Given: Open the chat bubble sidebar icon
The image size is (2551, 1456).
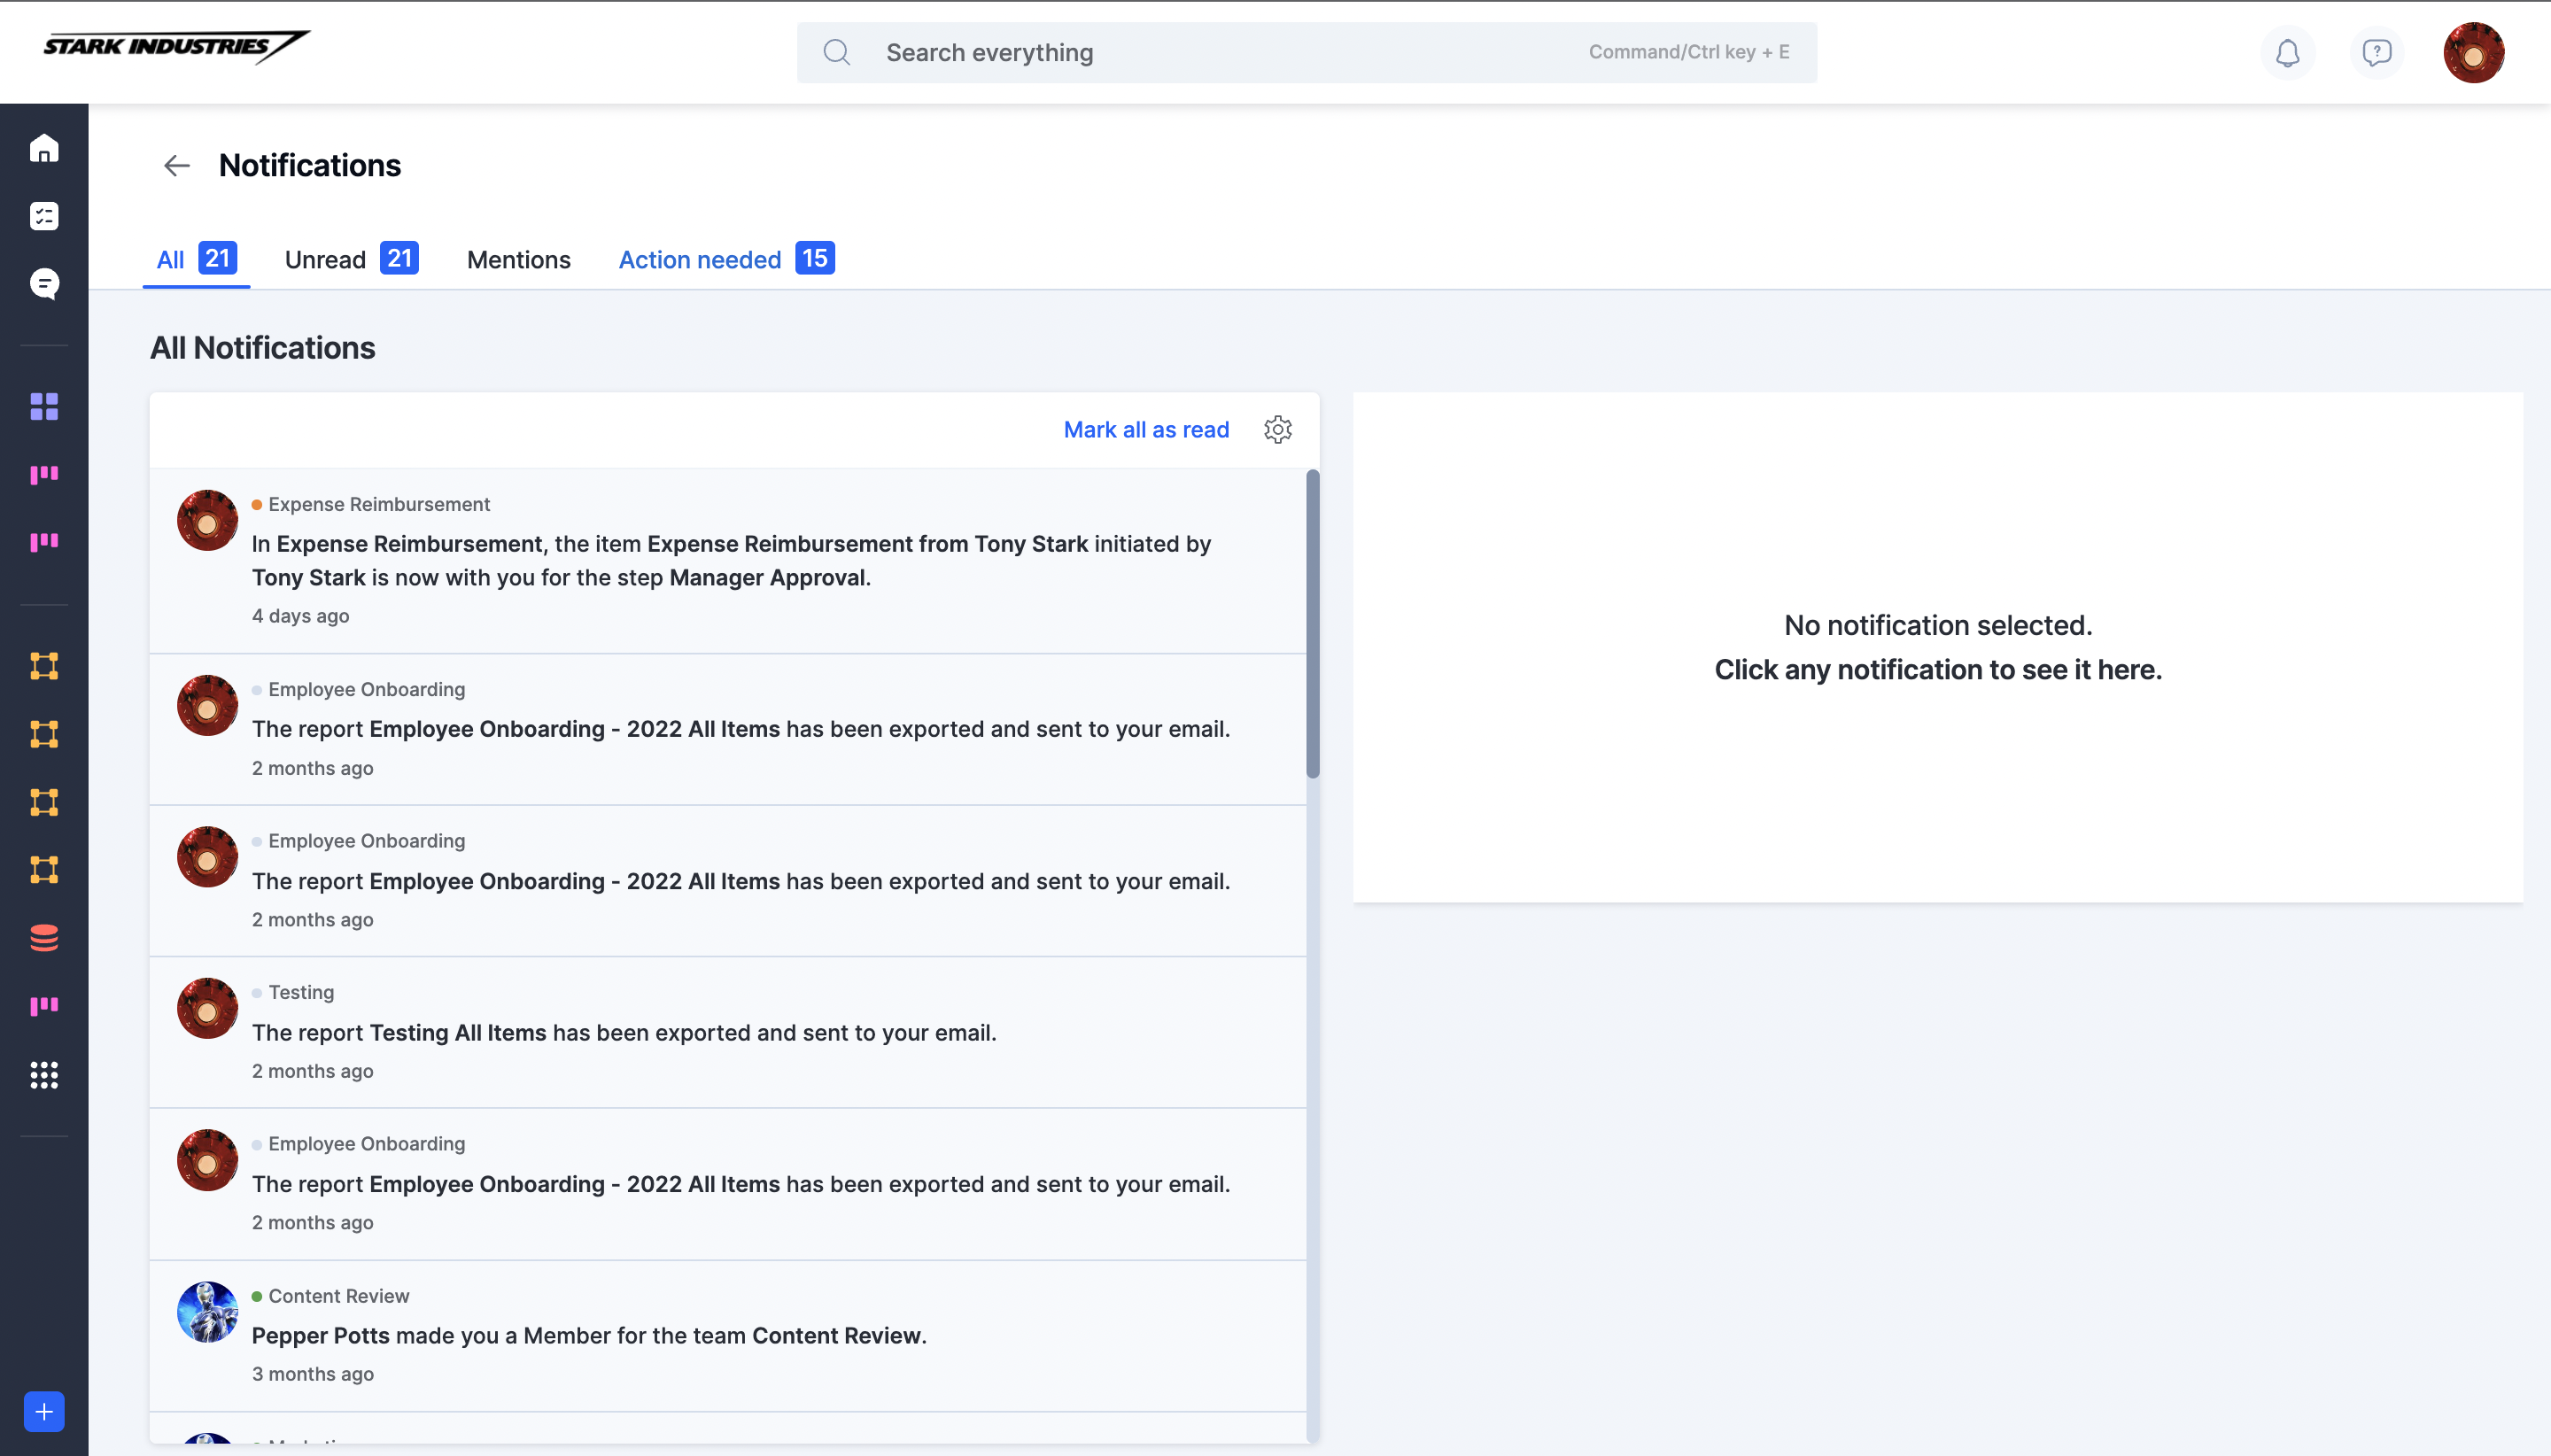Looking at the screenshot, I should coord(44,284).
